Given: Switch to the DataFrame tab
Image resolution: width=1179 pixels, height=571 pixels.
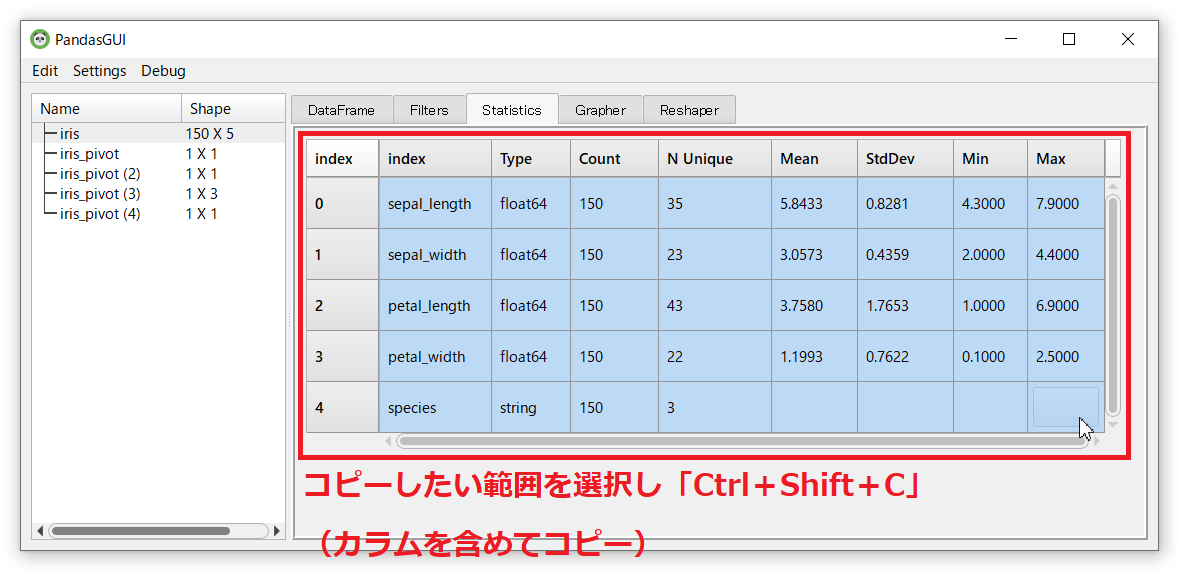Looking at the screenshot, I should pyautogui.click(x=341, y=110).
